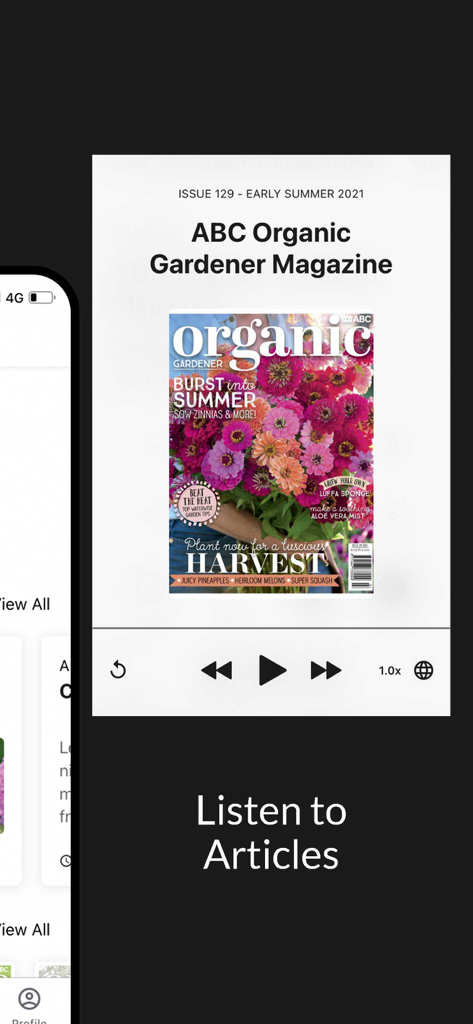Open the Profile tab icon

29,999
